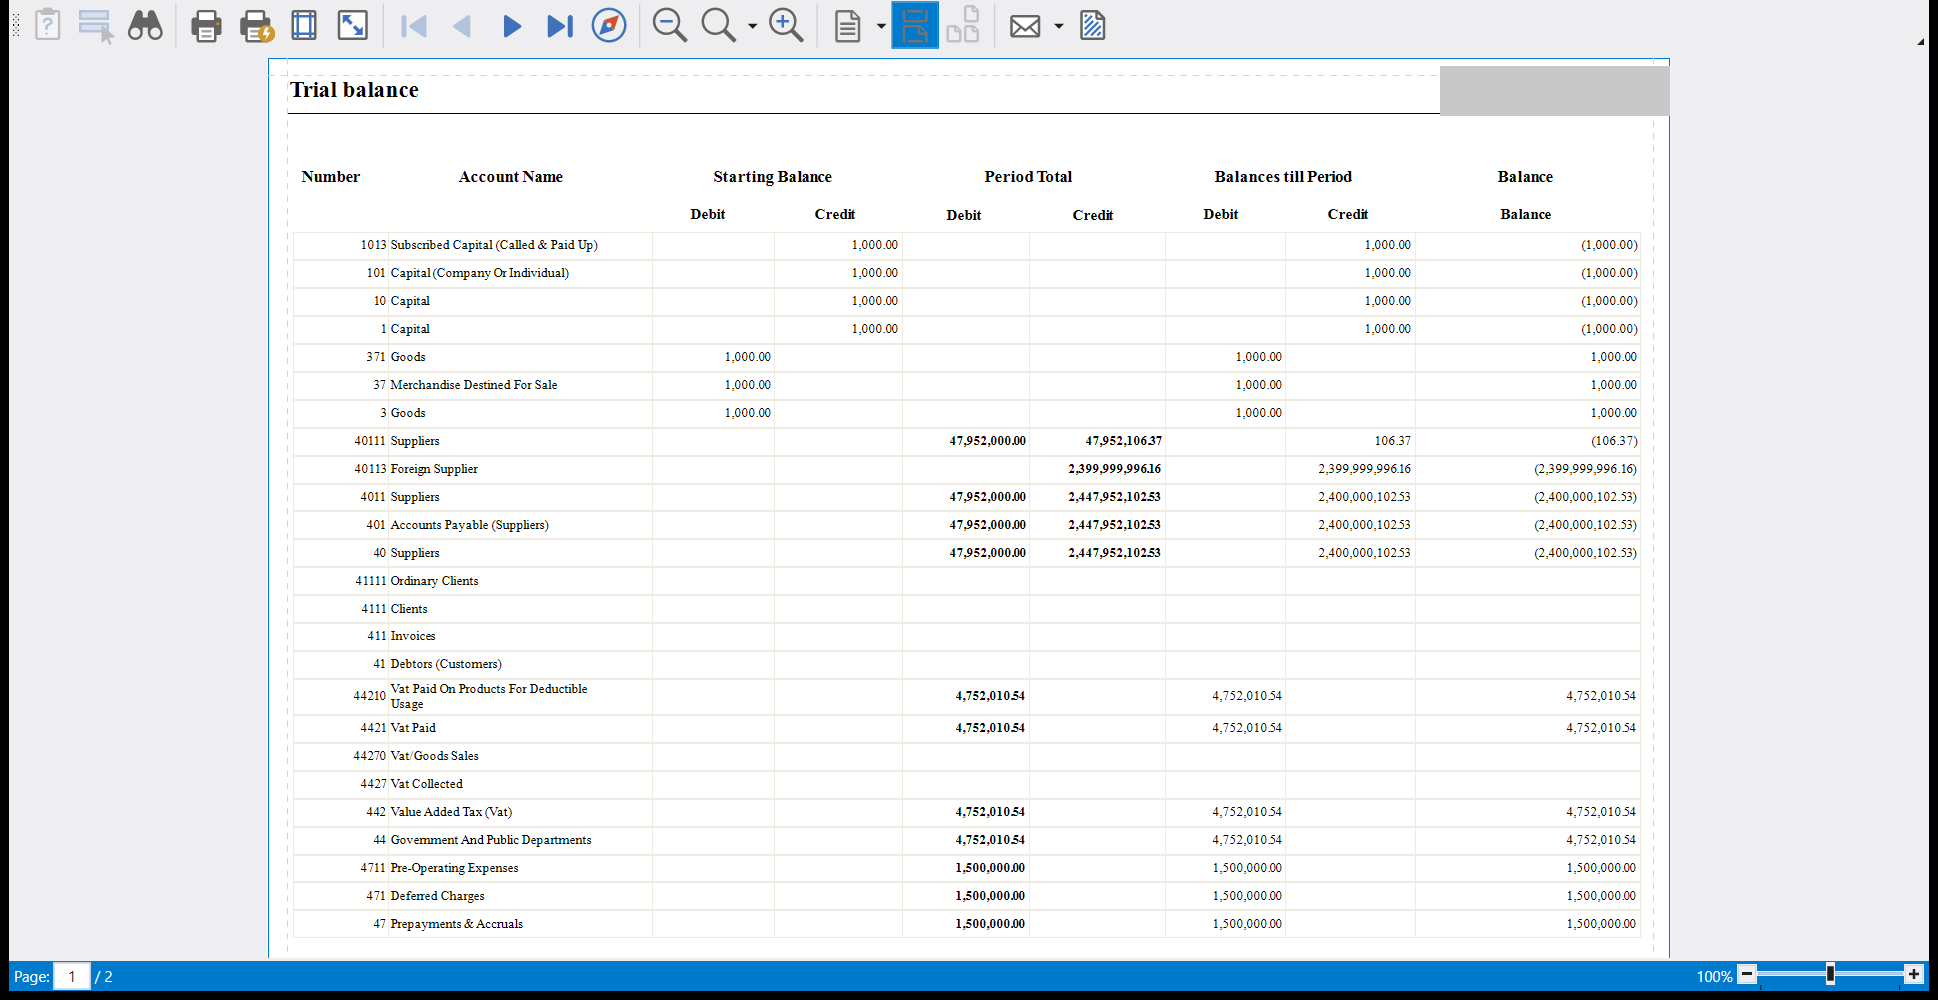Viewport: 1938px width, 1000px height.
Task: Select the Merchandise Destined For Sale row
Action: pos(966,385)
